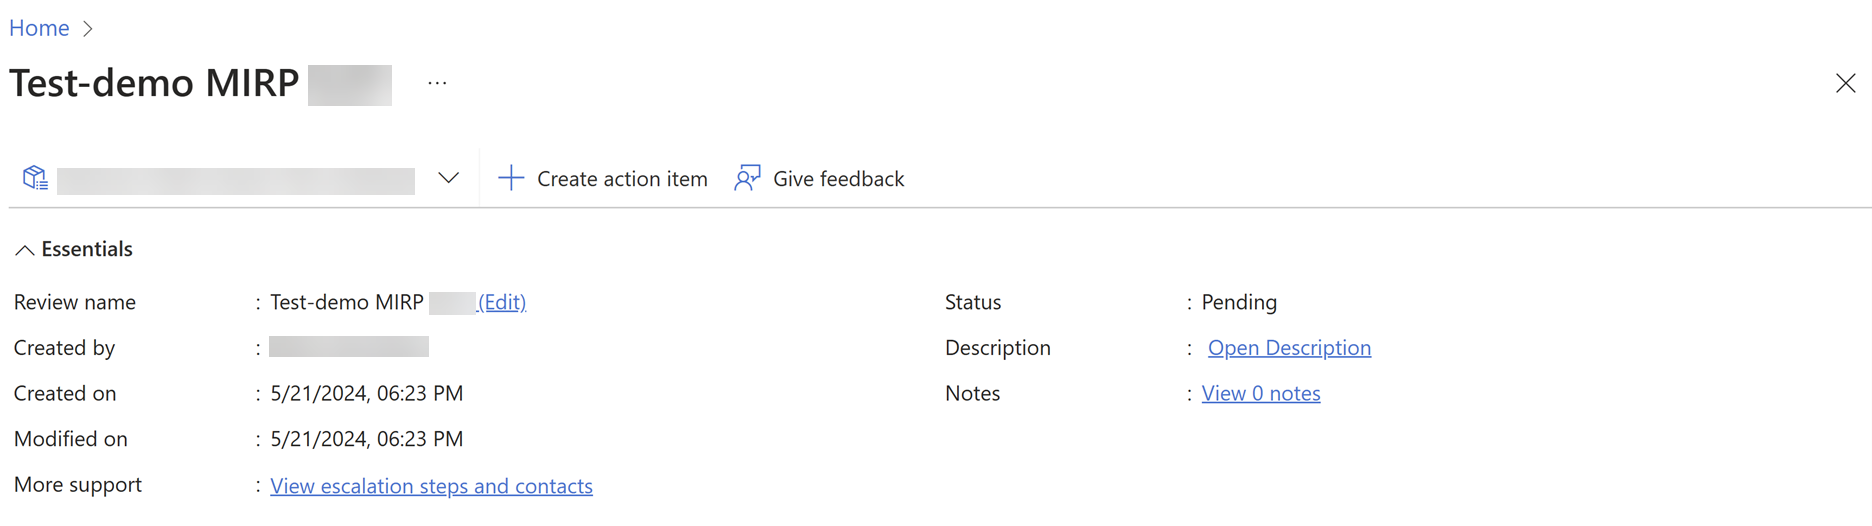Screen dimensions: 1872x526
Task: Click the plus icon for Create action item
Action: (511, 178)
